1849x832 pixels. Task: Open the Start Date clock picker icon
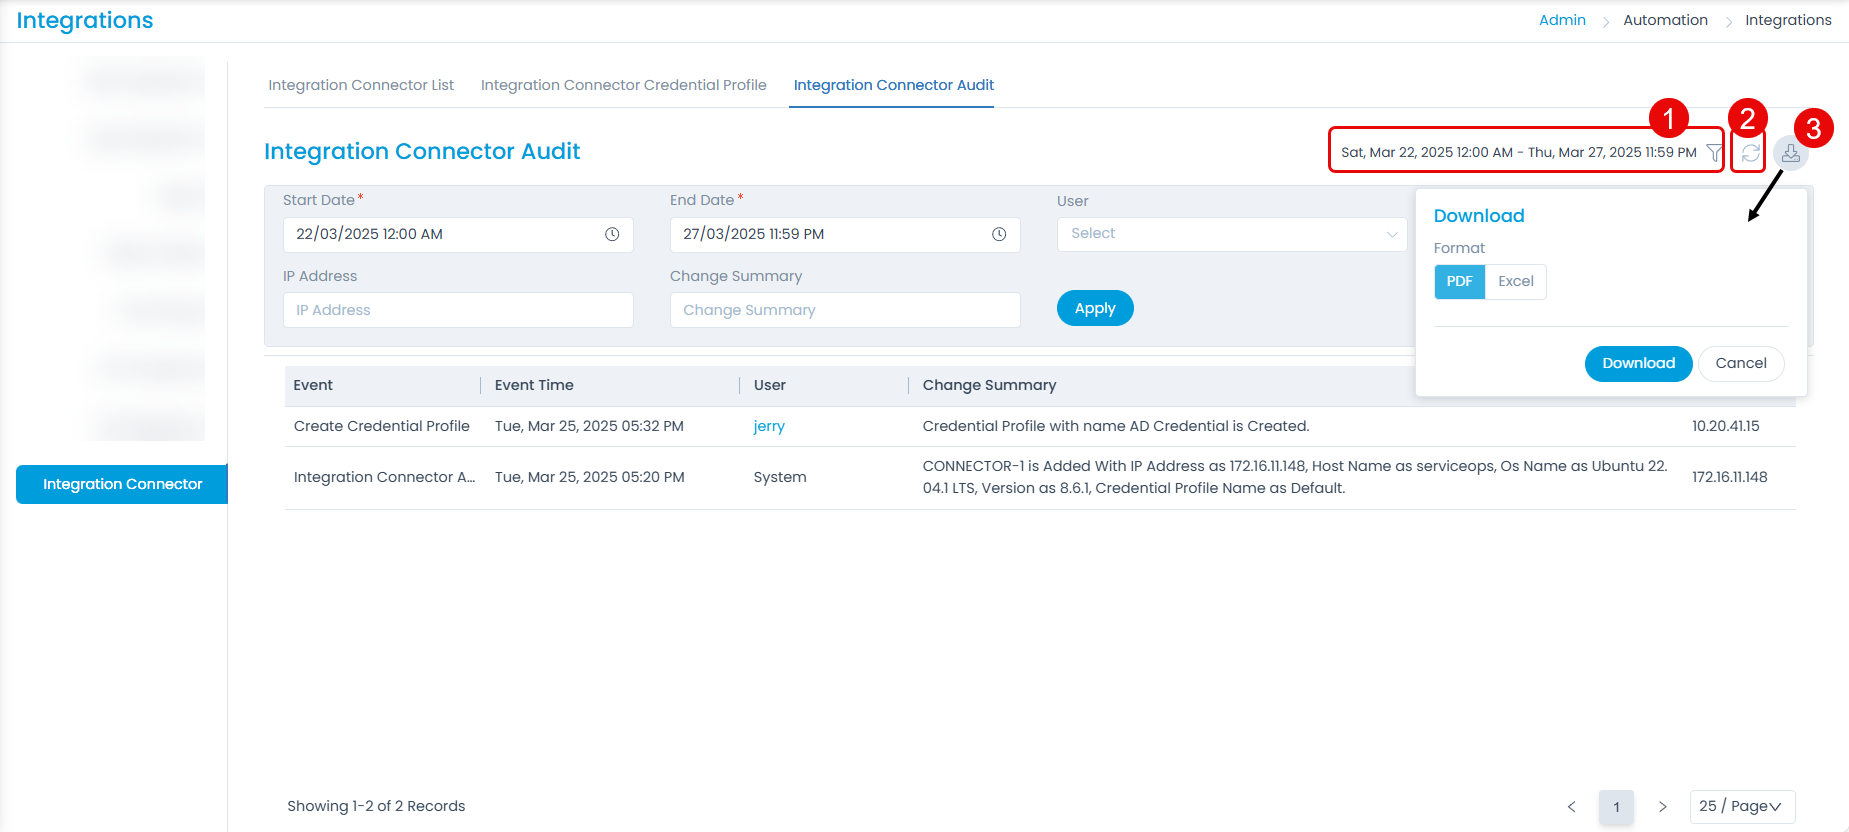612,234
